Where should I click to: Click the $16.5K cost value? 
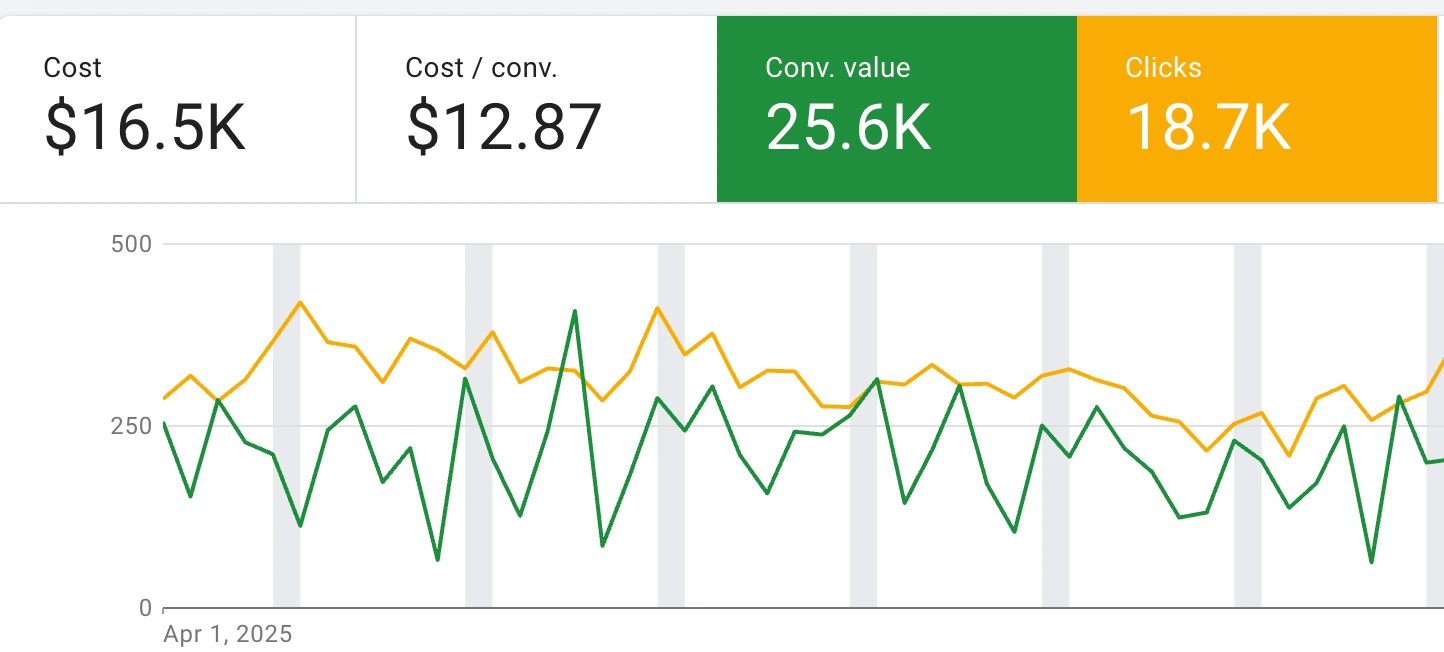tap(145, 127)
